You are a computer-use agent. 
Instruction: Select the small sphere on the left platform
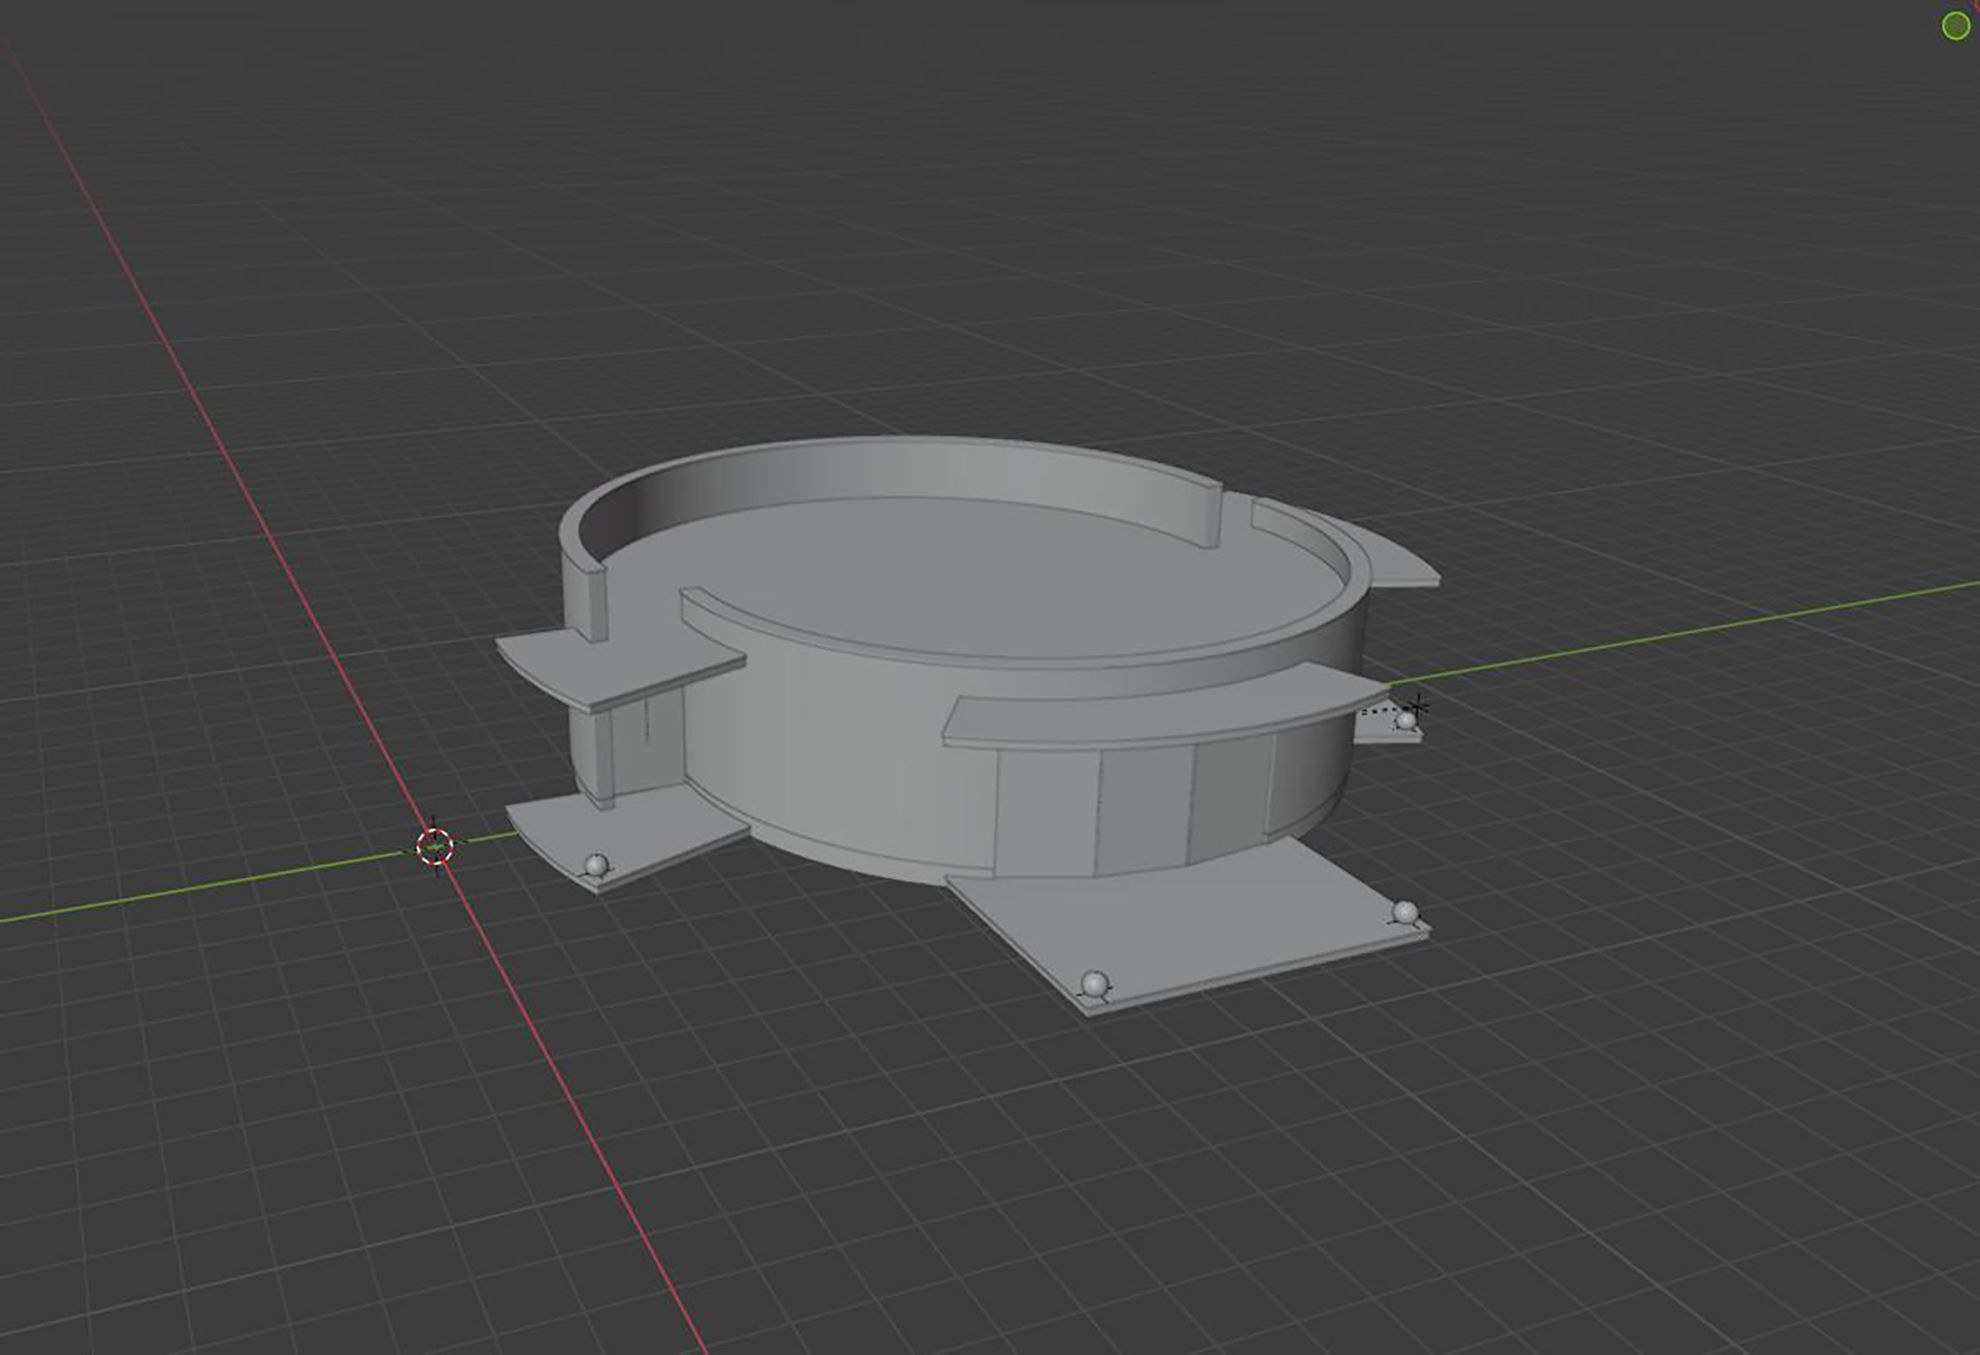(597, 865)
